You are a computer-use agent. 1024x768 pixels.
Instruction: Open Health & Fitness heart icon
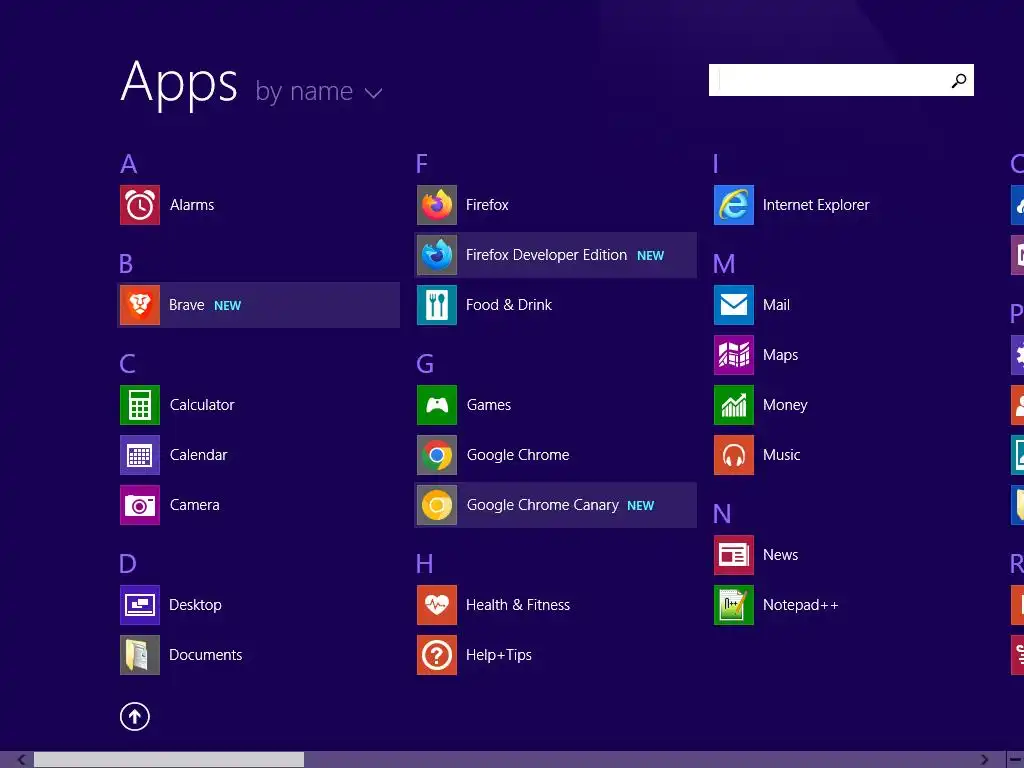tap(437, 605)
